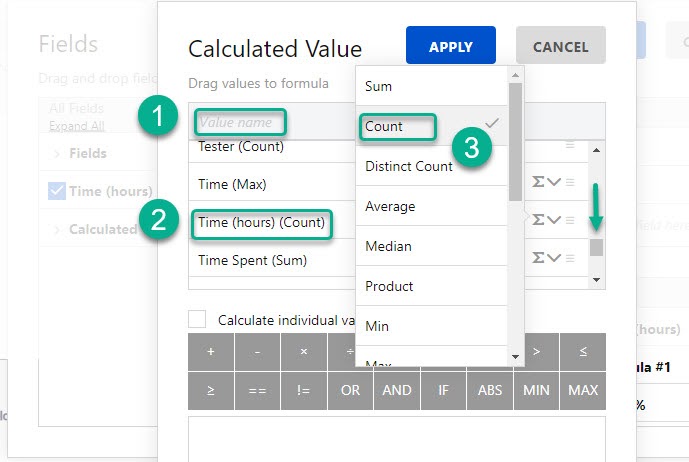The height and width of the screenshot is (462, 689).
Task: Click the blue APPLY button
Action: 451,45
